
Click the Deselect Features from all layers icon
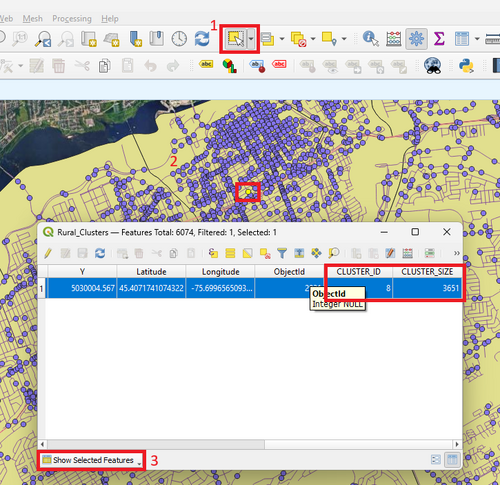[298, 39]
